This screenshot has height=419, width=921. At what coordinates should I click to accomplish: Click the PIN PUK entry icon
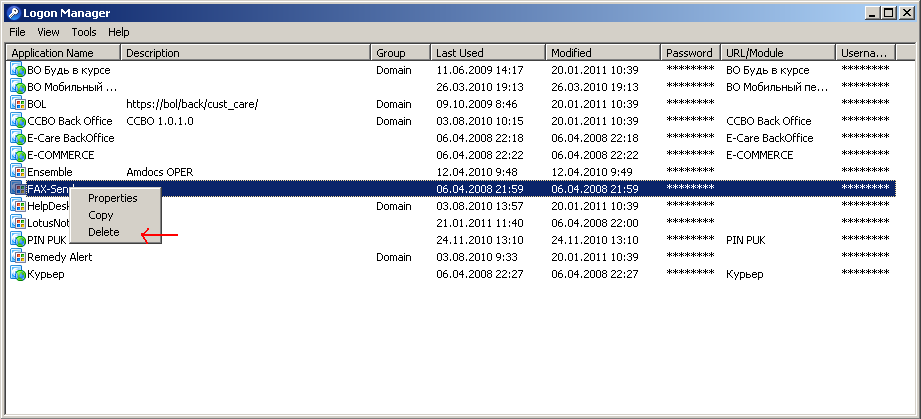18,240
